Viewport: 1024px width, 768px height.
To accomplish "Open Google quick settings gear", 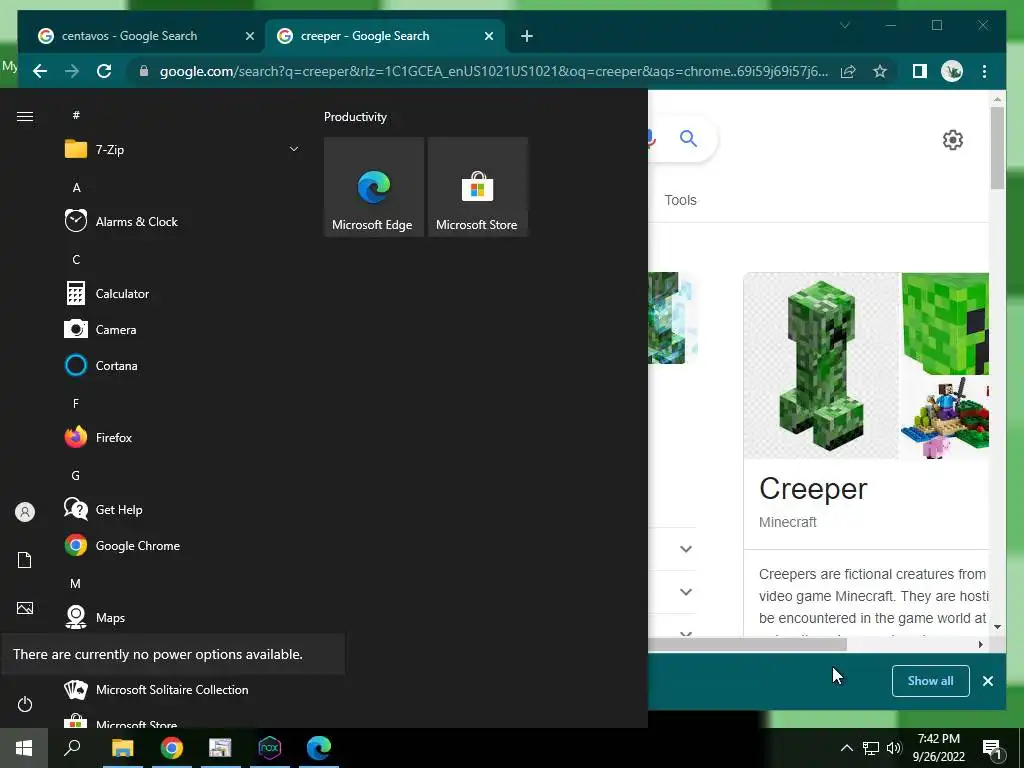I will [953, 140].
